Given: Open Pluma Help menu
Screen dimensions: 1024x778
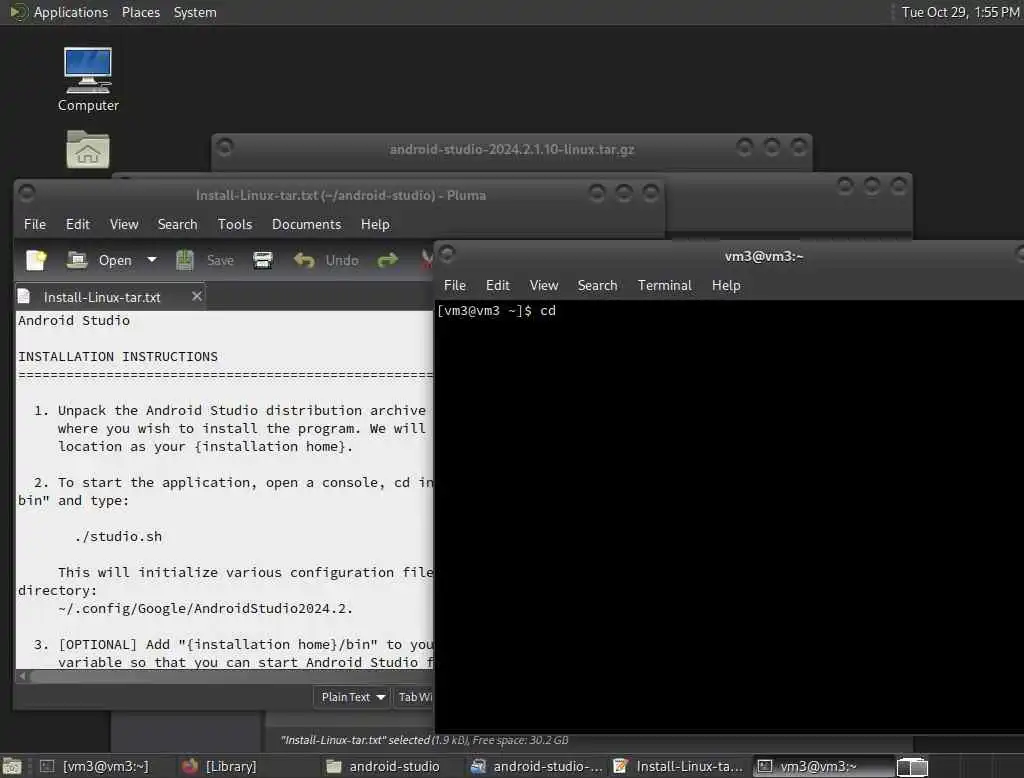Looking at the screenshot, I should pyautogui.click(x=375, y=224).
